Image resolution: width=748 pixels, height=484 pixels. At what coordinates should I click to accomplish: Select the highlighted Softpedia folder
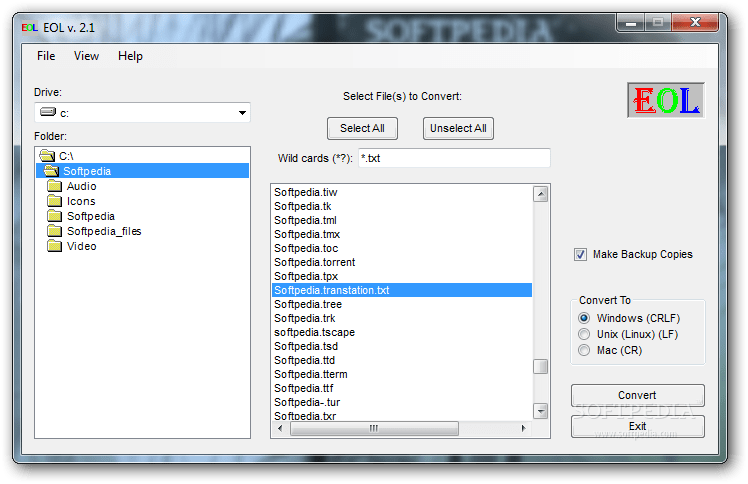pos(143,171)
